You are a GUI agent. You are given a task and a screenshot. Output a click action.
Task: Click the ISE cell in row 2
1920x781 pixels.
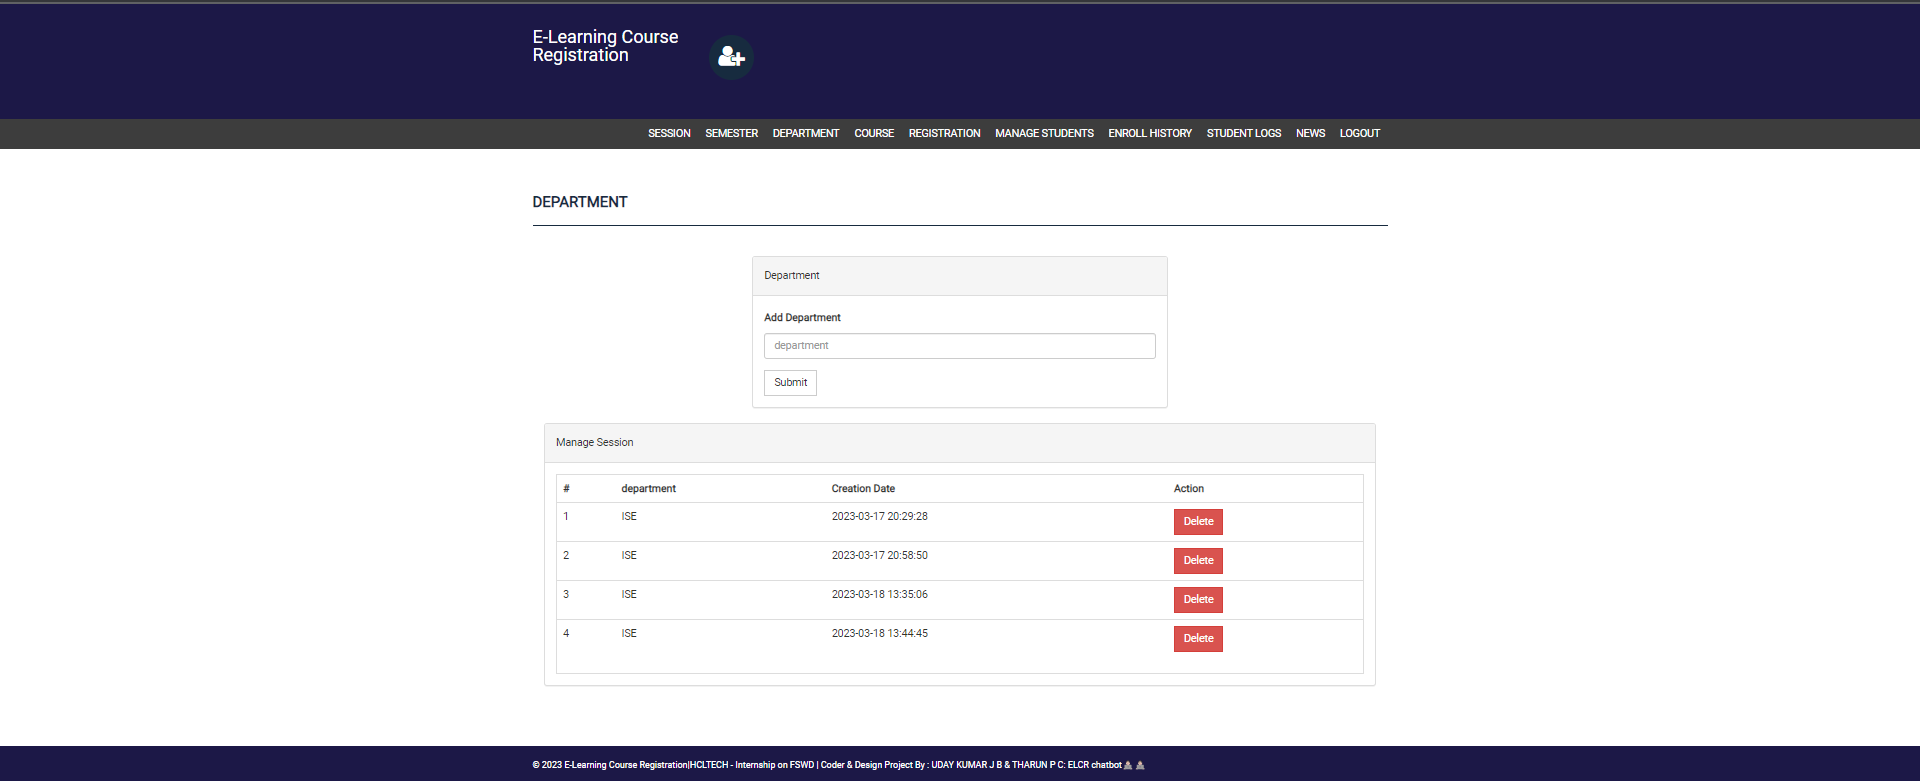point(629,556)
